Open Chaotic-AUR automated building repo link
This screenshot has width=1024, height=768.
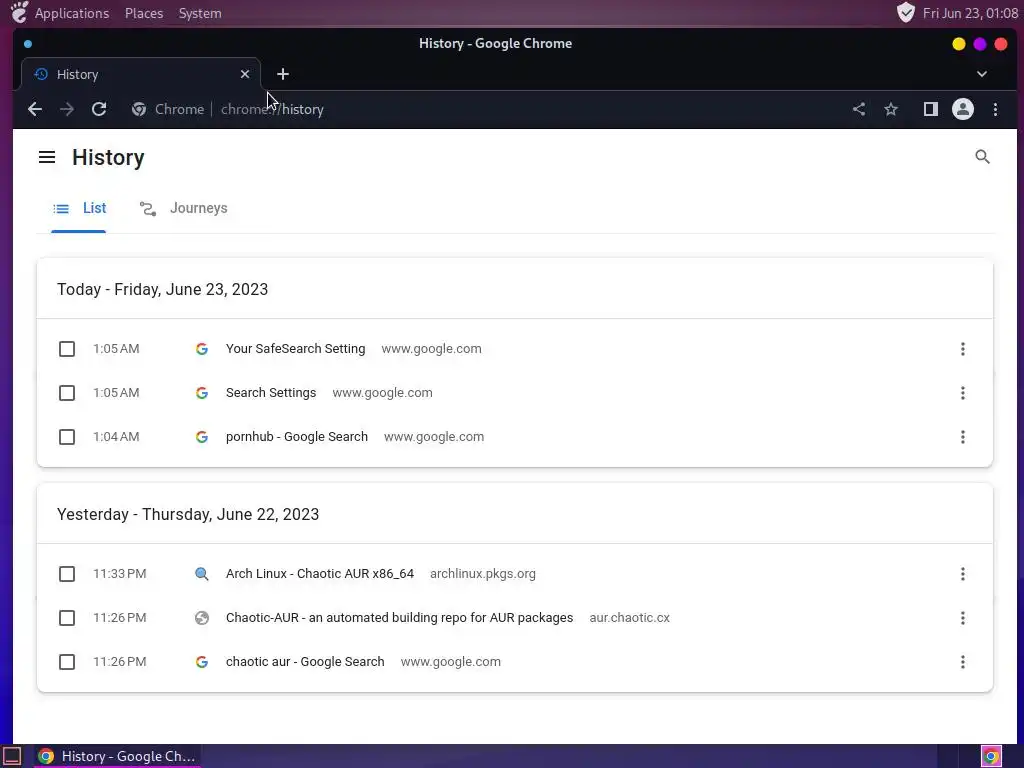click(x=400, y=618)
